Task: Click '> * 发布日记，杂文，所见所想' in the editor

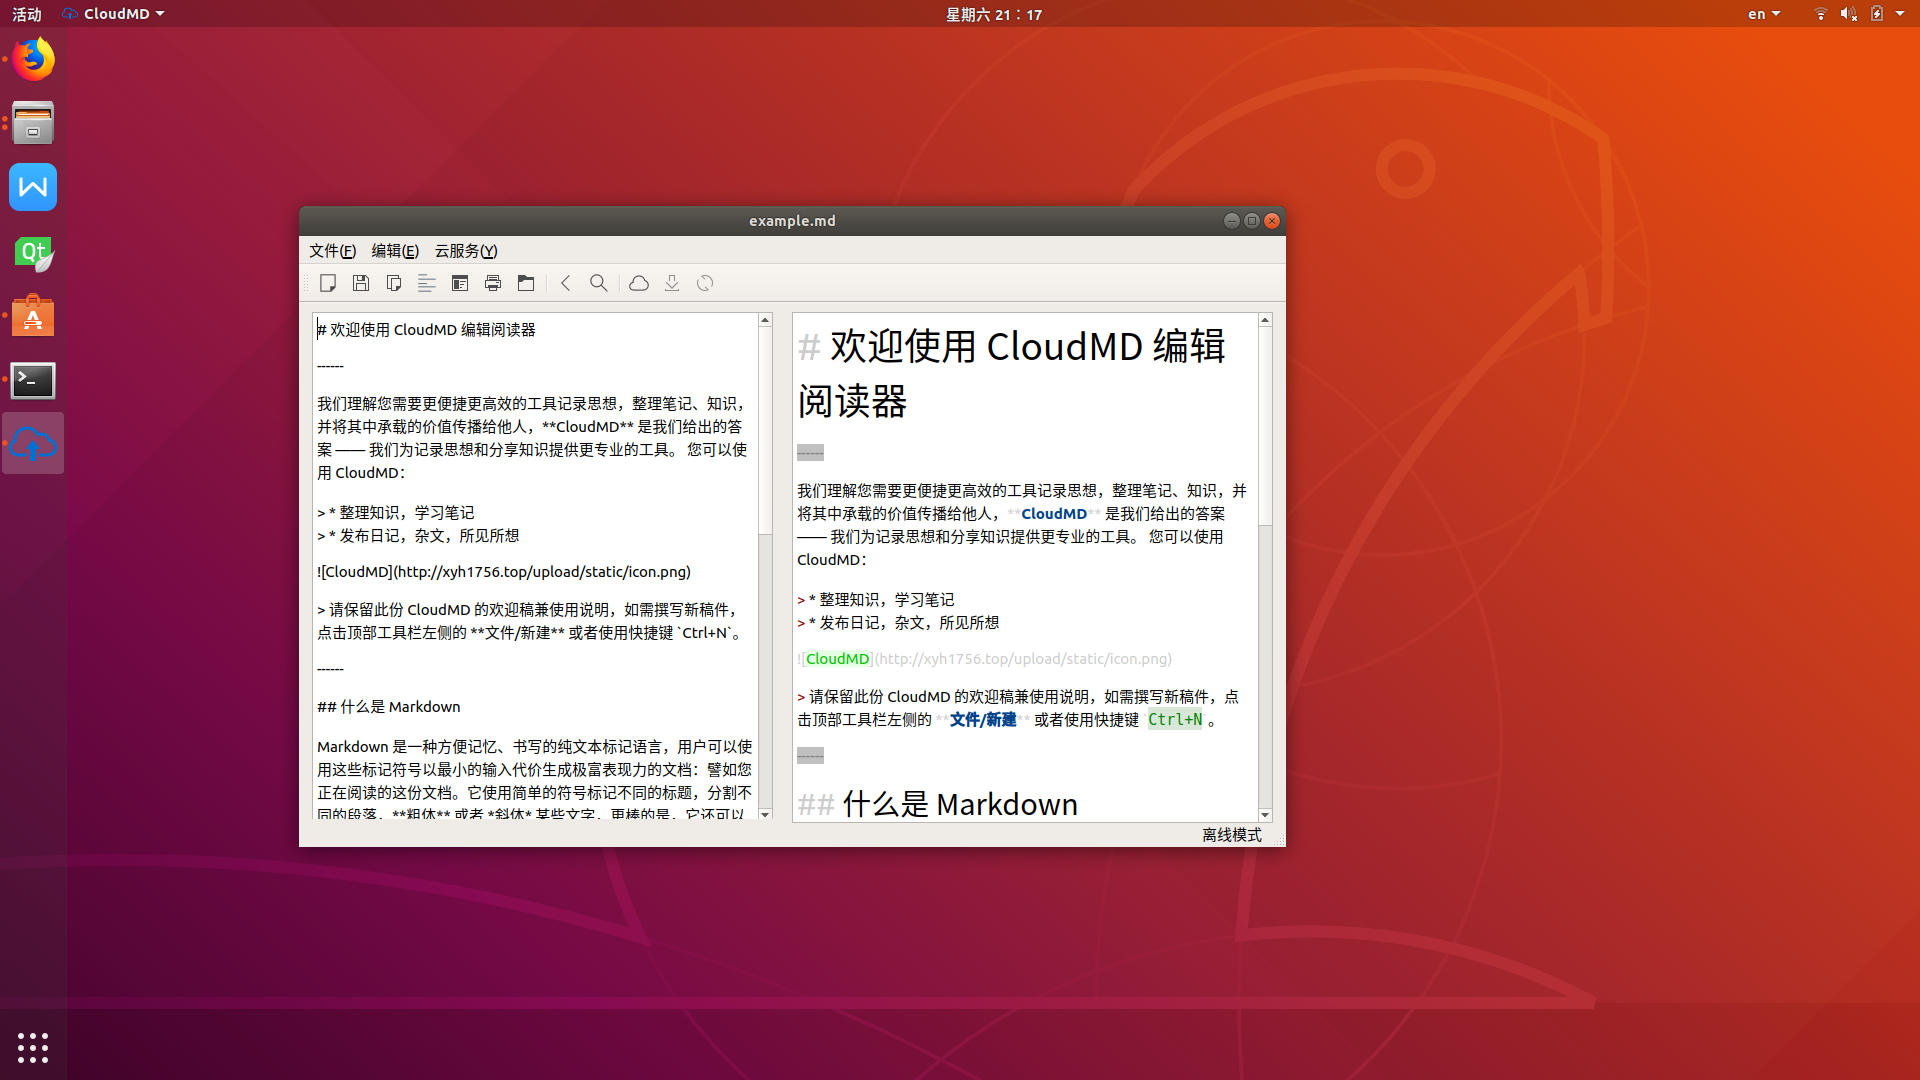Action: pyautogui.click(x=418, y=536)
